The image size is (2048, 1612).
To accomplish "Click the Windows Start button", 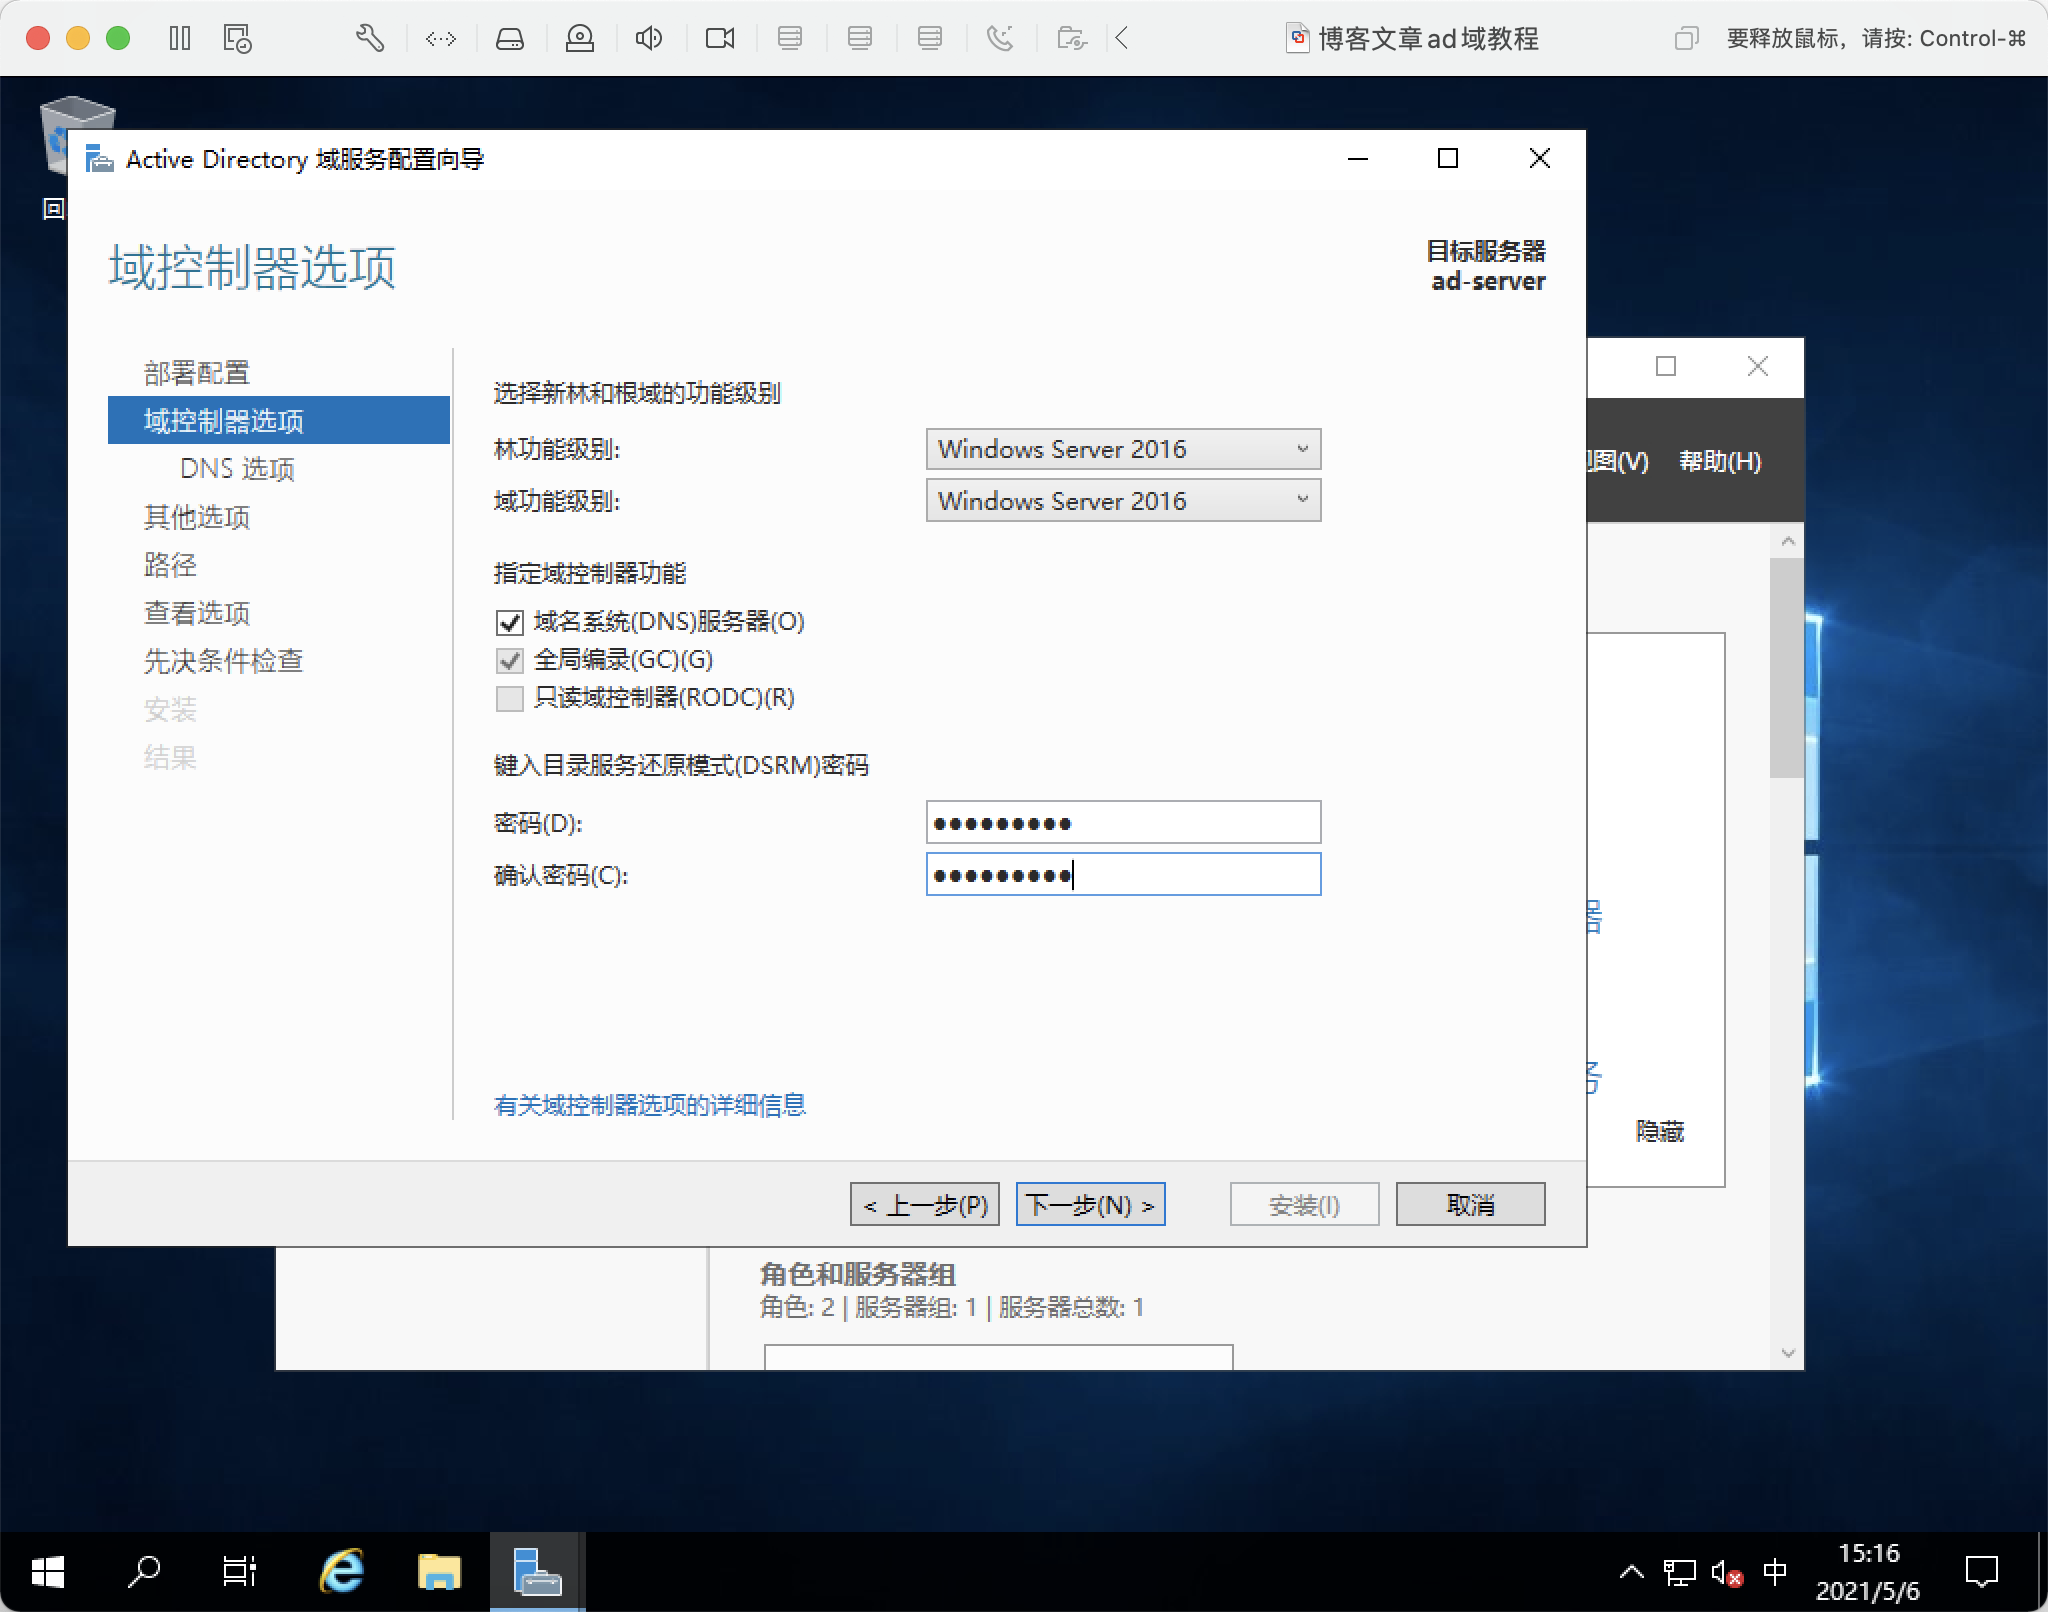I will pos(47,1571).
